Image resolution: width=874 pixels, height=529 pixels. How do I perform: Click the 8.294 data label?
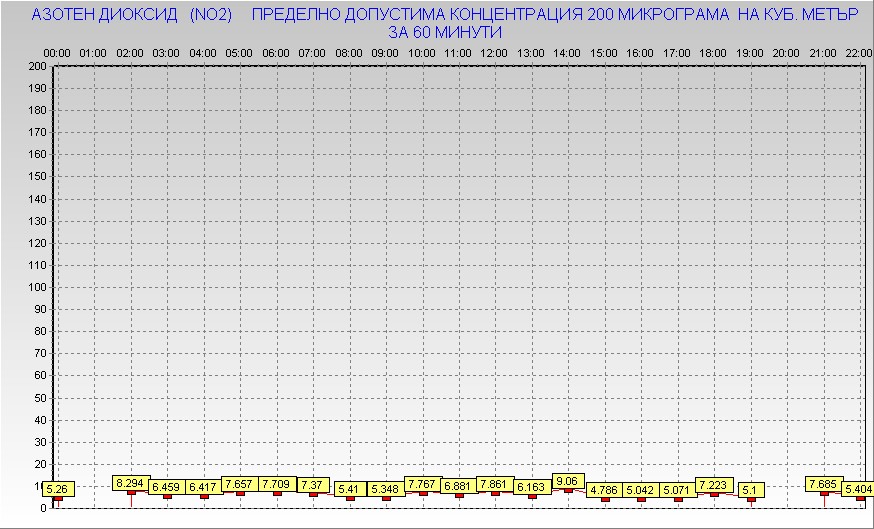tap(130, 483)
